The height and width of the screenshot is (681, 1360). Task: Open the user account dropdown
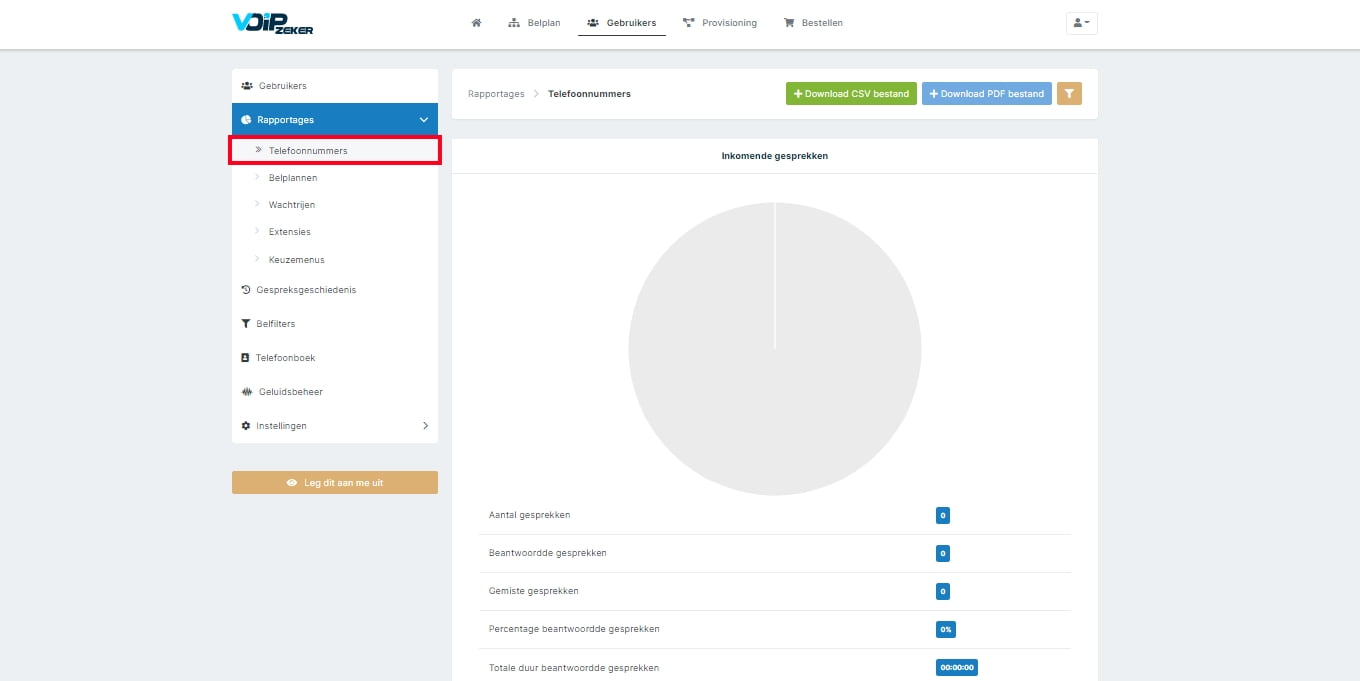click(x=1082, y=22)
